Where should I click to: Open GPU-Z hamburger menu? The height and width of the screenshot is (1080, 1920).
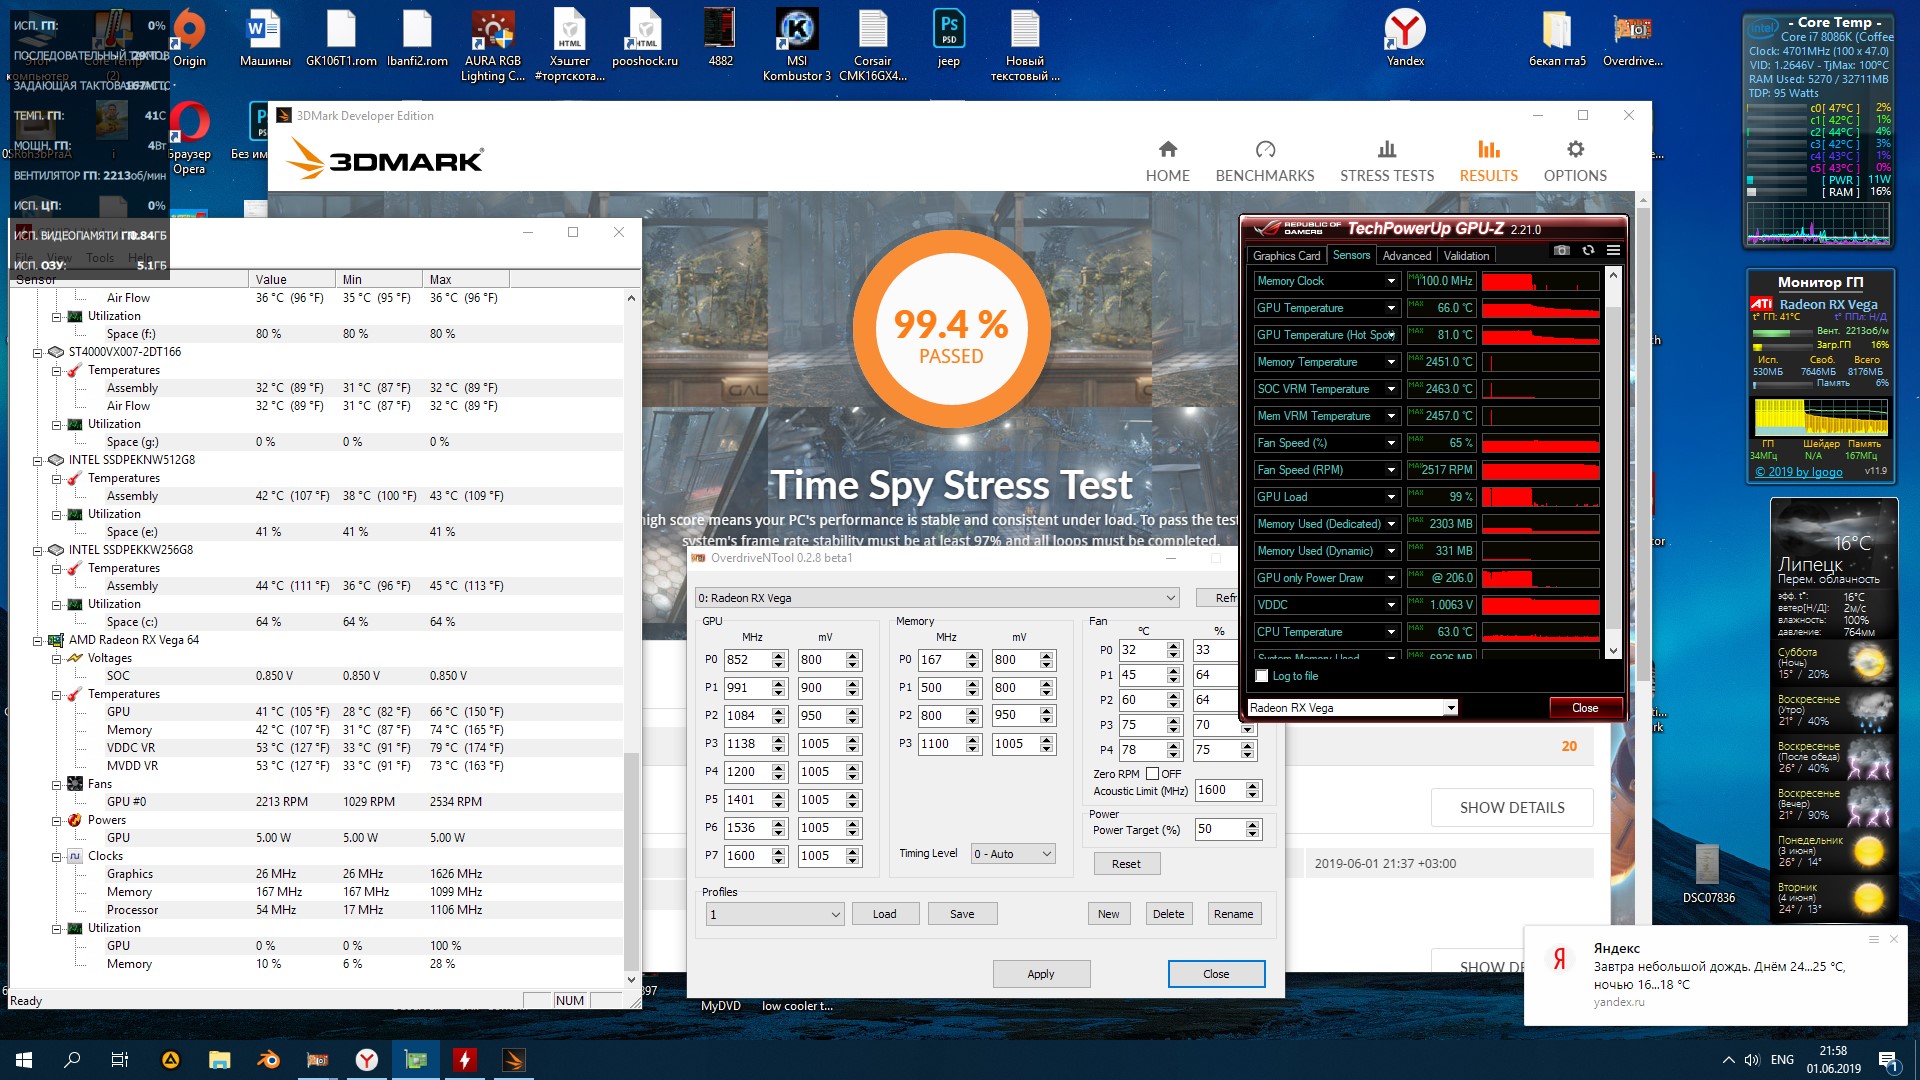[1613, 251]
